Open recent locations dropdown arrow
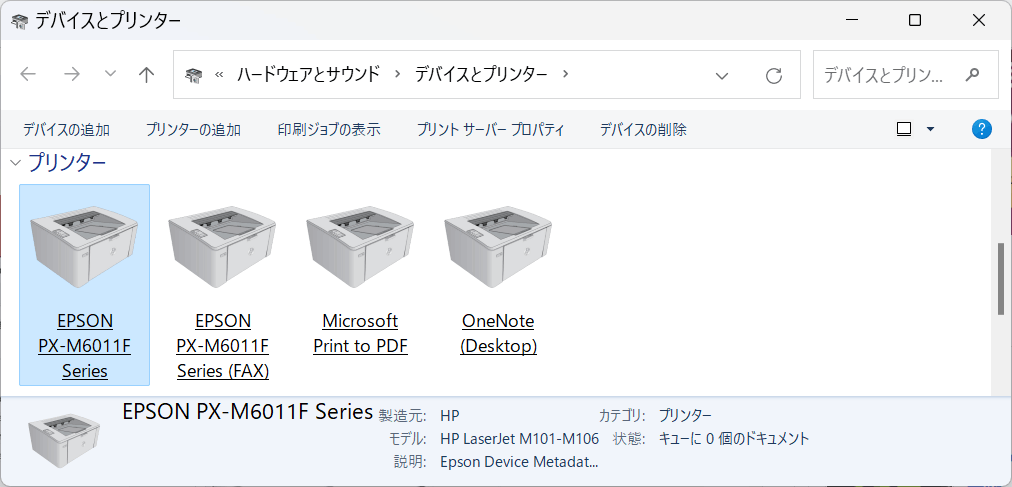This screenshot has height=487, width=1012. 110,75
